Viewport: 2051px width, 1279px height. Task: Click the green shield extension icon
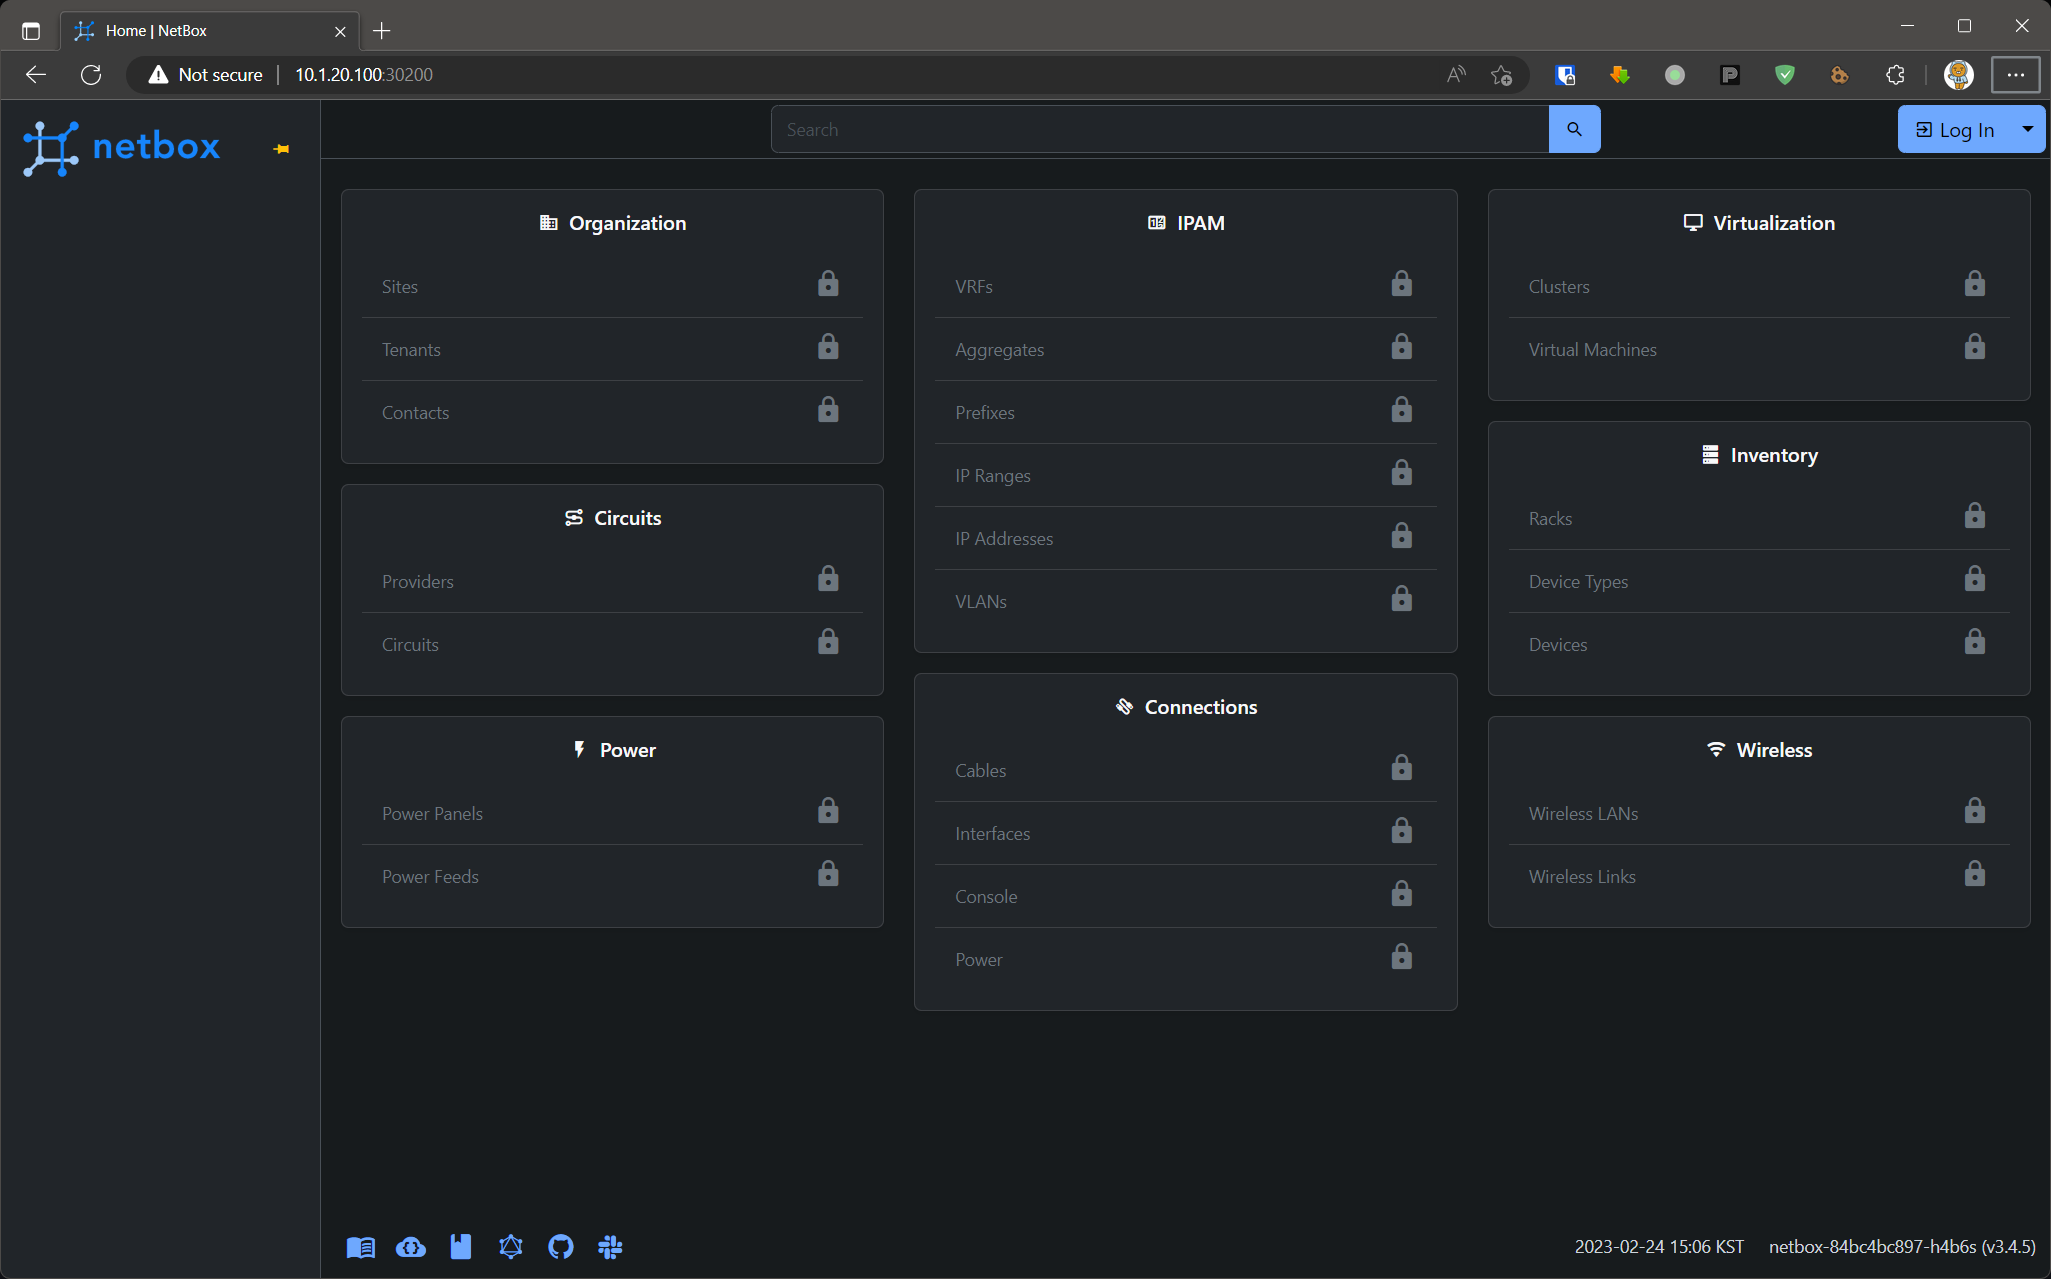click(x=1785, y=75)
